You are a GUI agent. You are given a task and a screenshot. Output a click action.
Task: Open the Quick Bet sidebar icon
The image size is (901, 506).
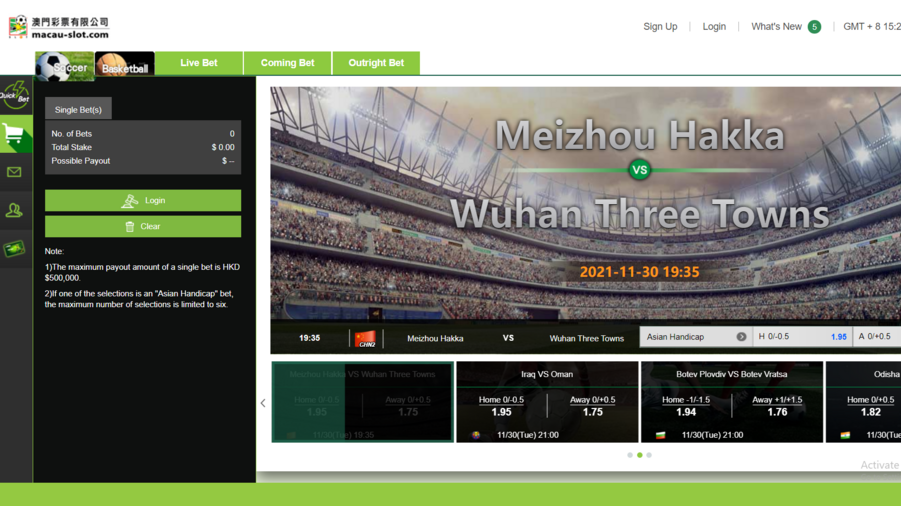[15, 96]
